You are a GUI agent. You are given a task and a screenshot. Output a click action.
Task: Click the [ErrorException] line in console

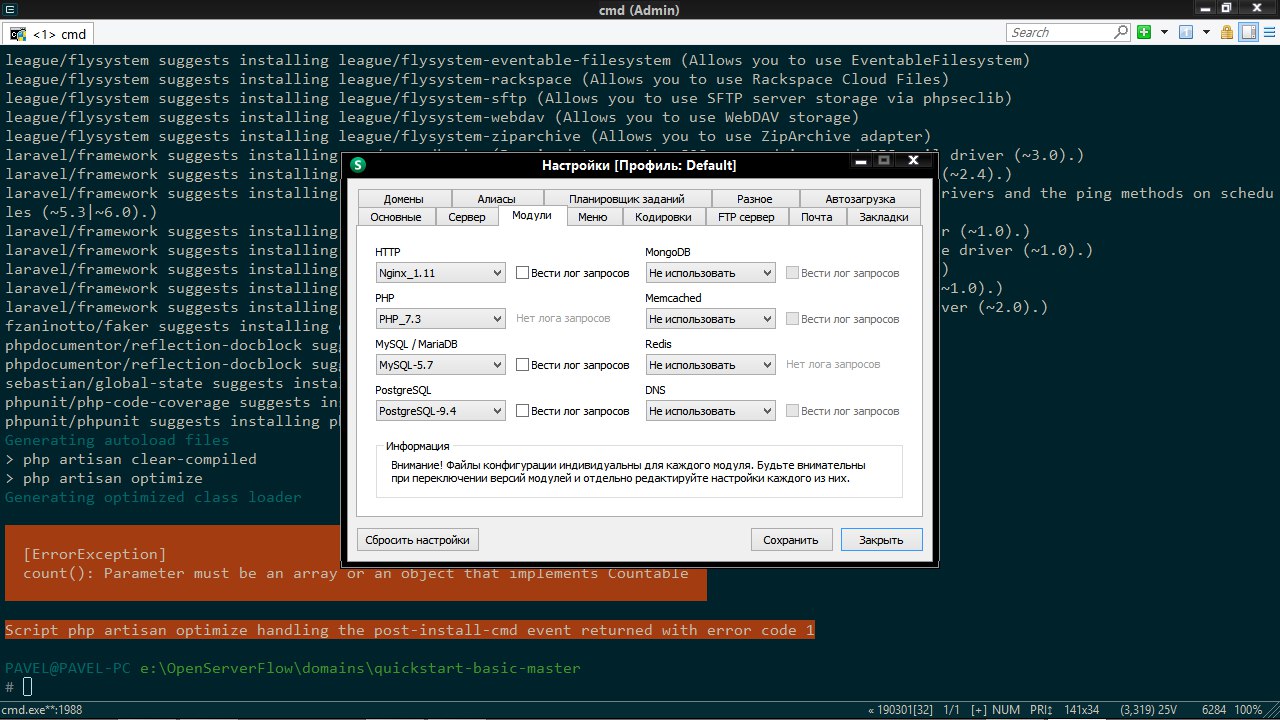point(94,554)
